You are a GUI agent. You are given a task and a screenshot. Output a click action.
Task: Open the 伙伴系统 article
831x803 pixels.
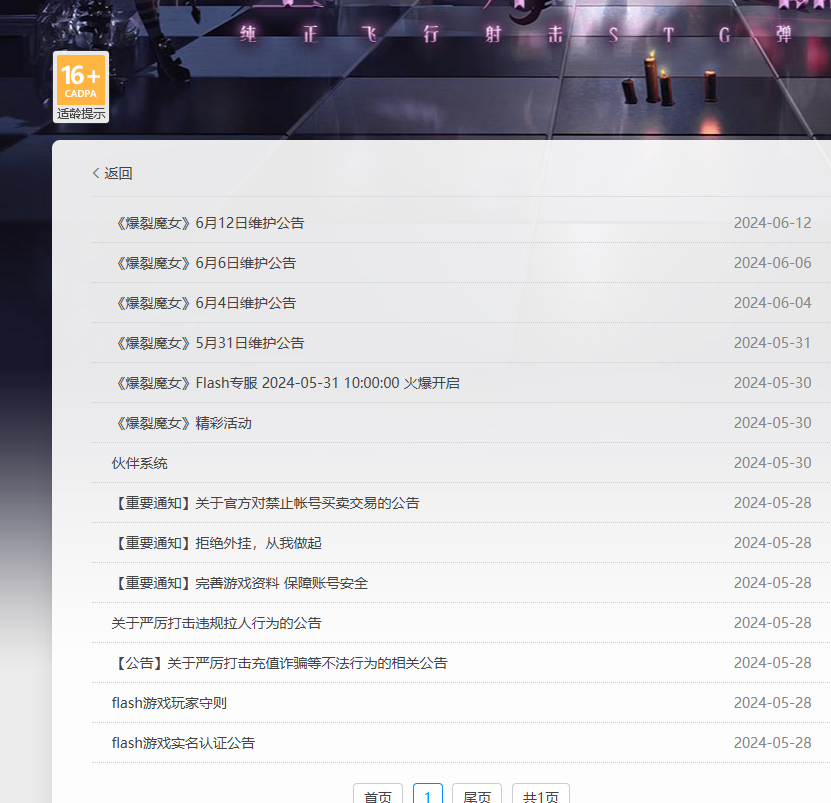[139, 463]
